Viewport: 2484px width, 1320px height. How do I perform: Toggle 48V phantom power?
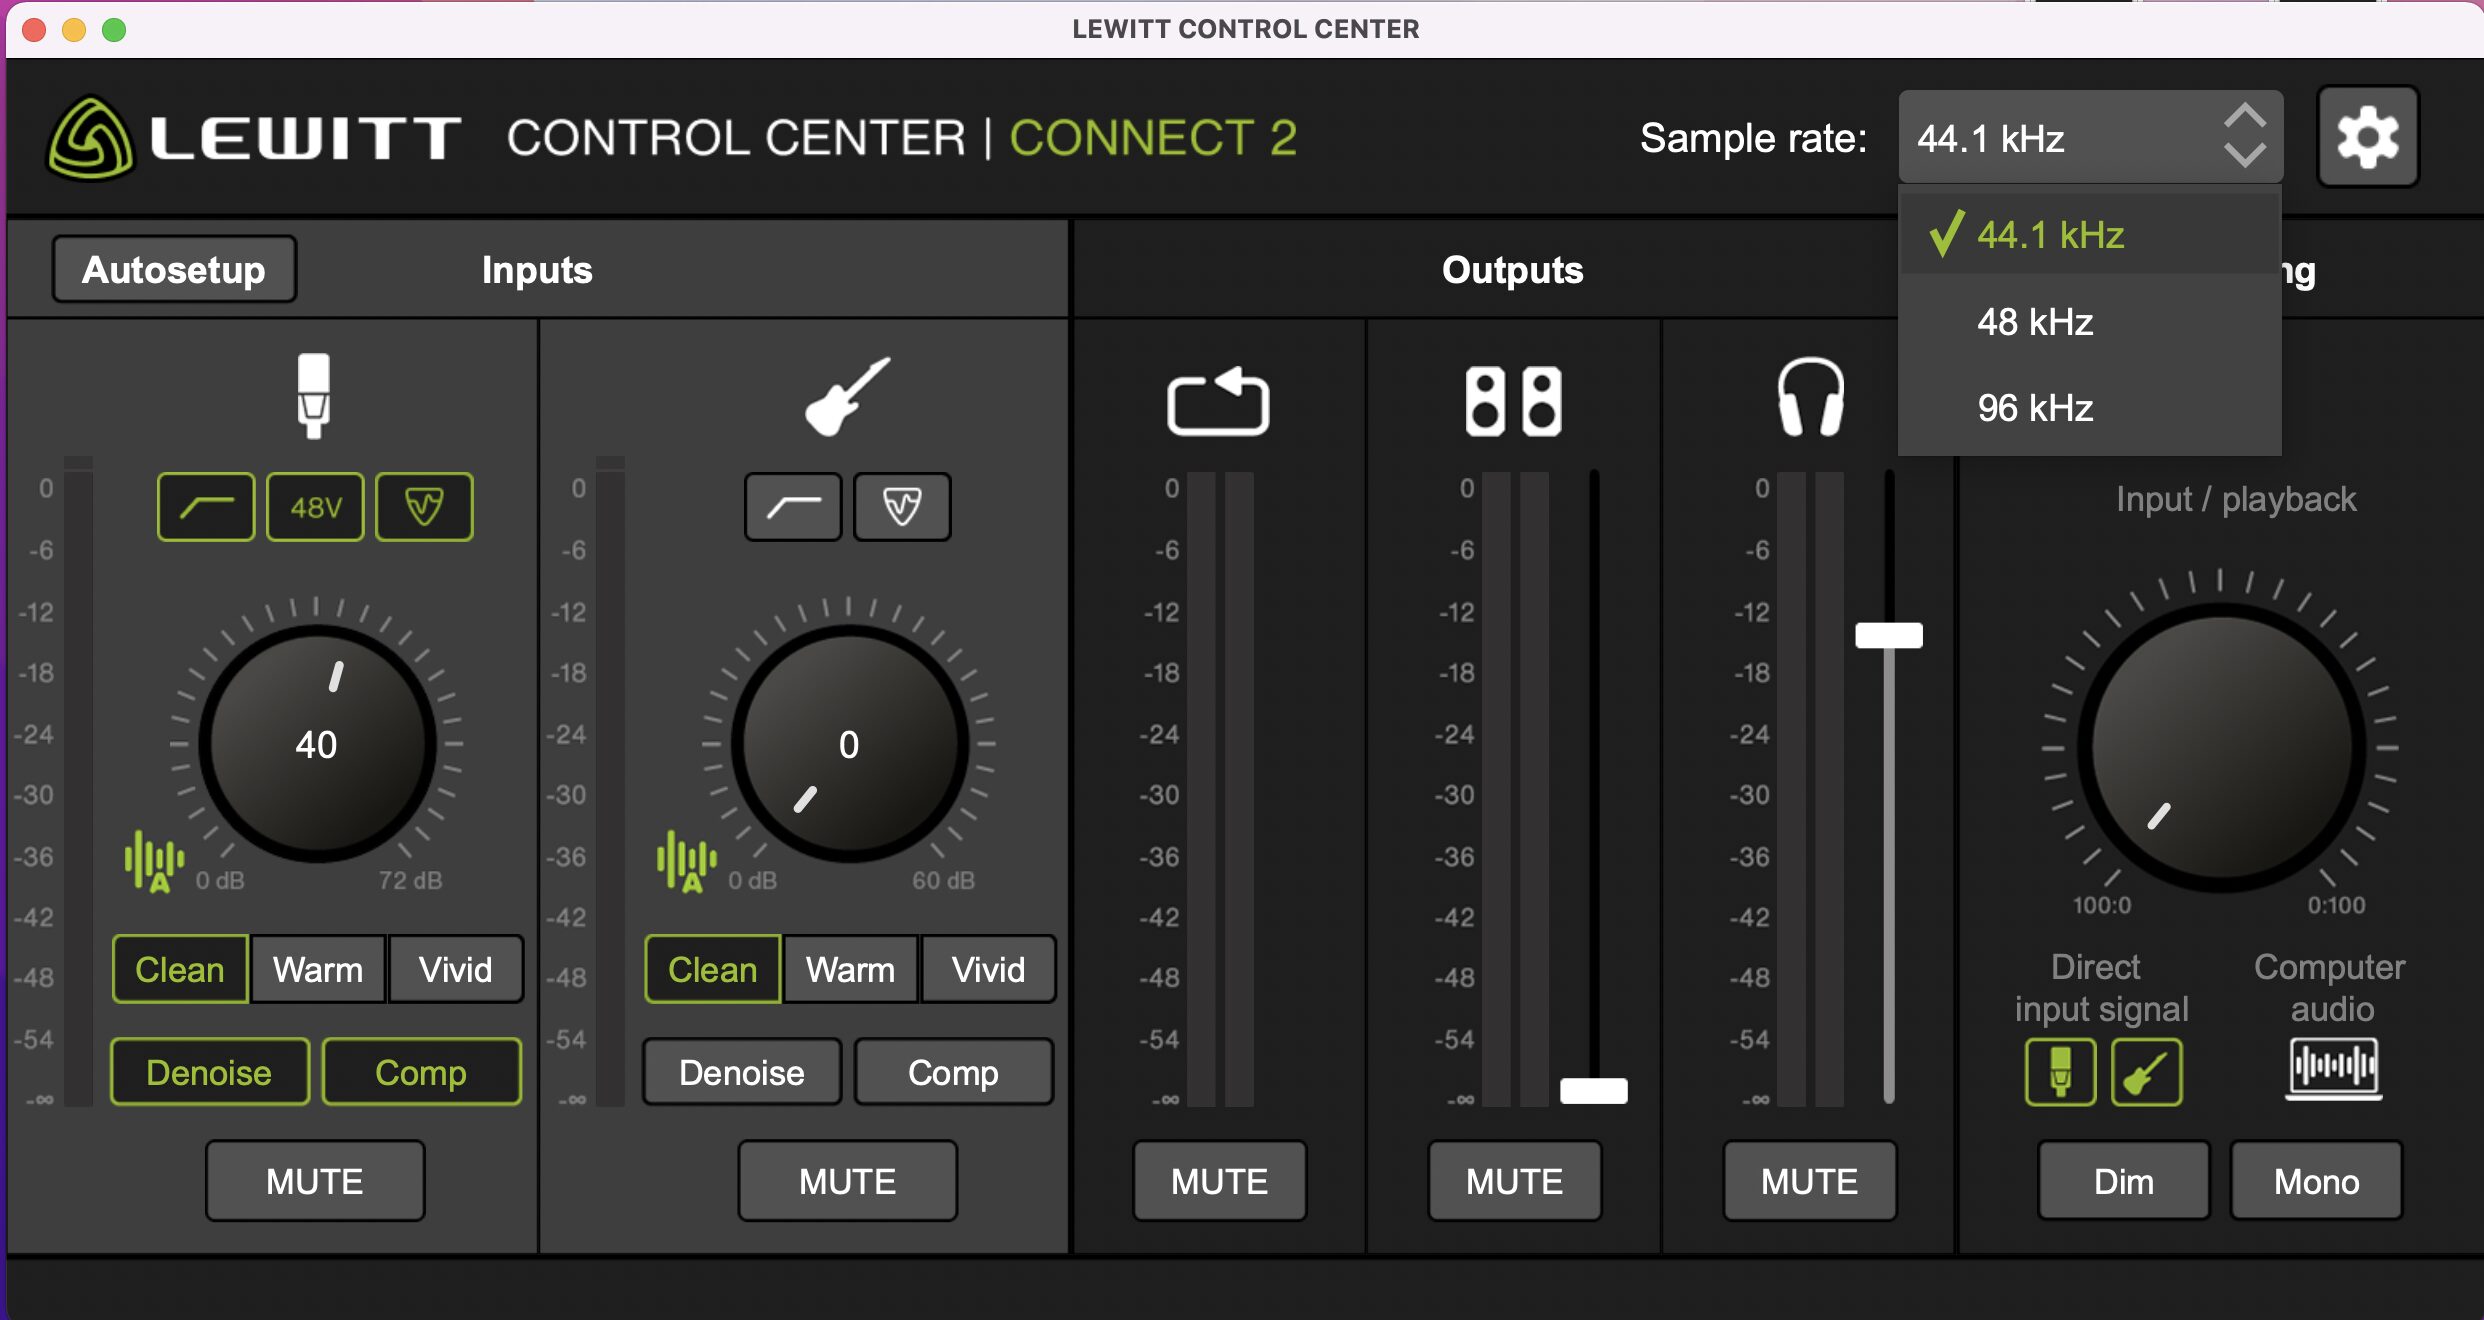315,507
